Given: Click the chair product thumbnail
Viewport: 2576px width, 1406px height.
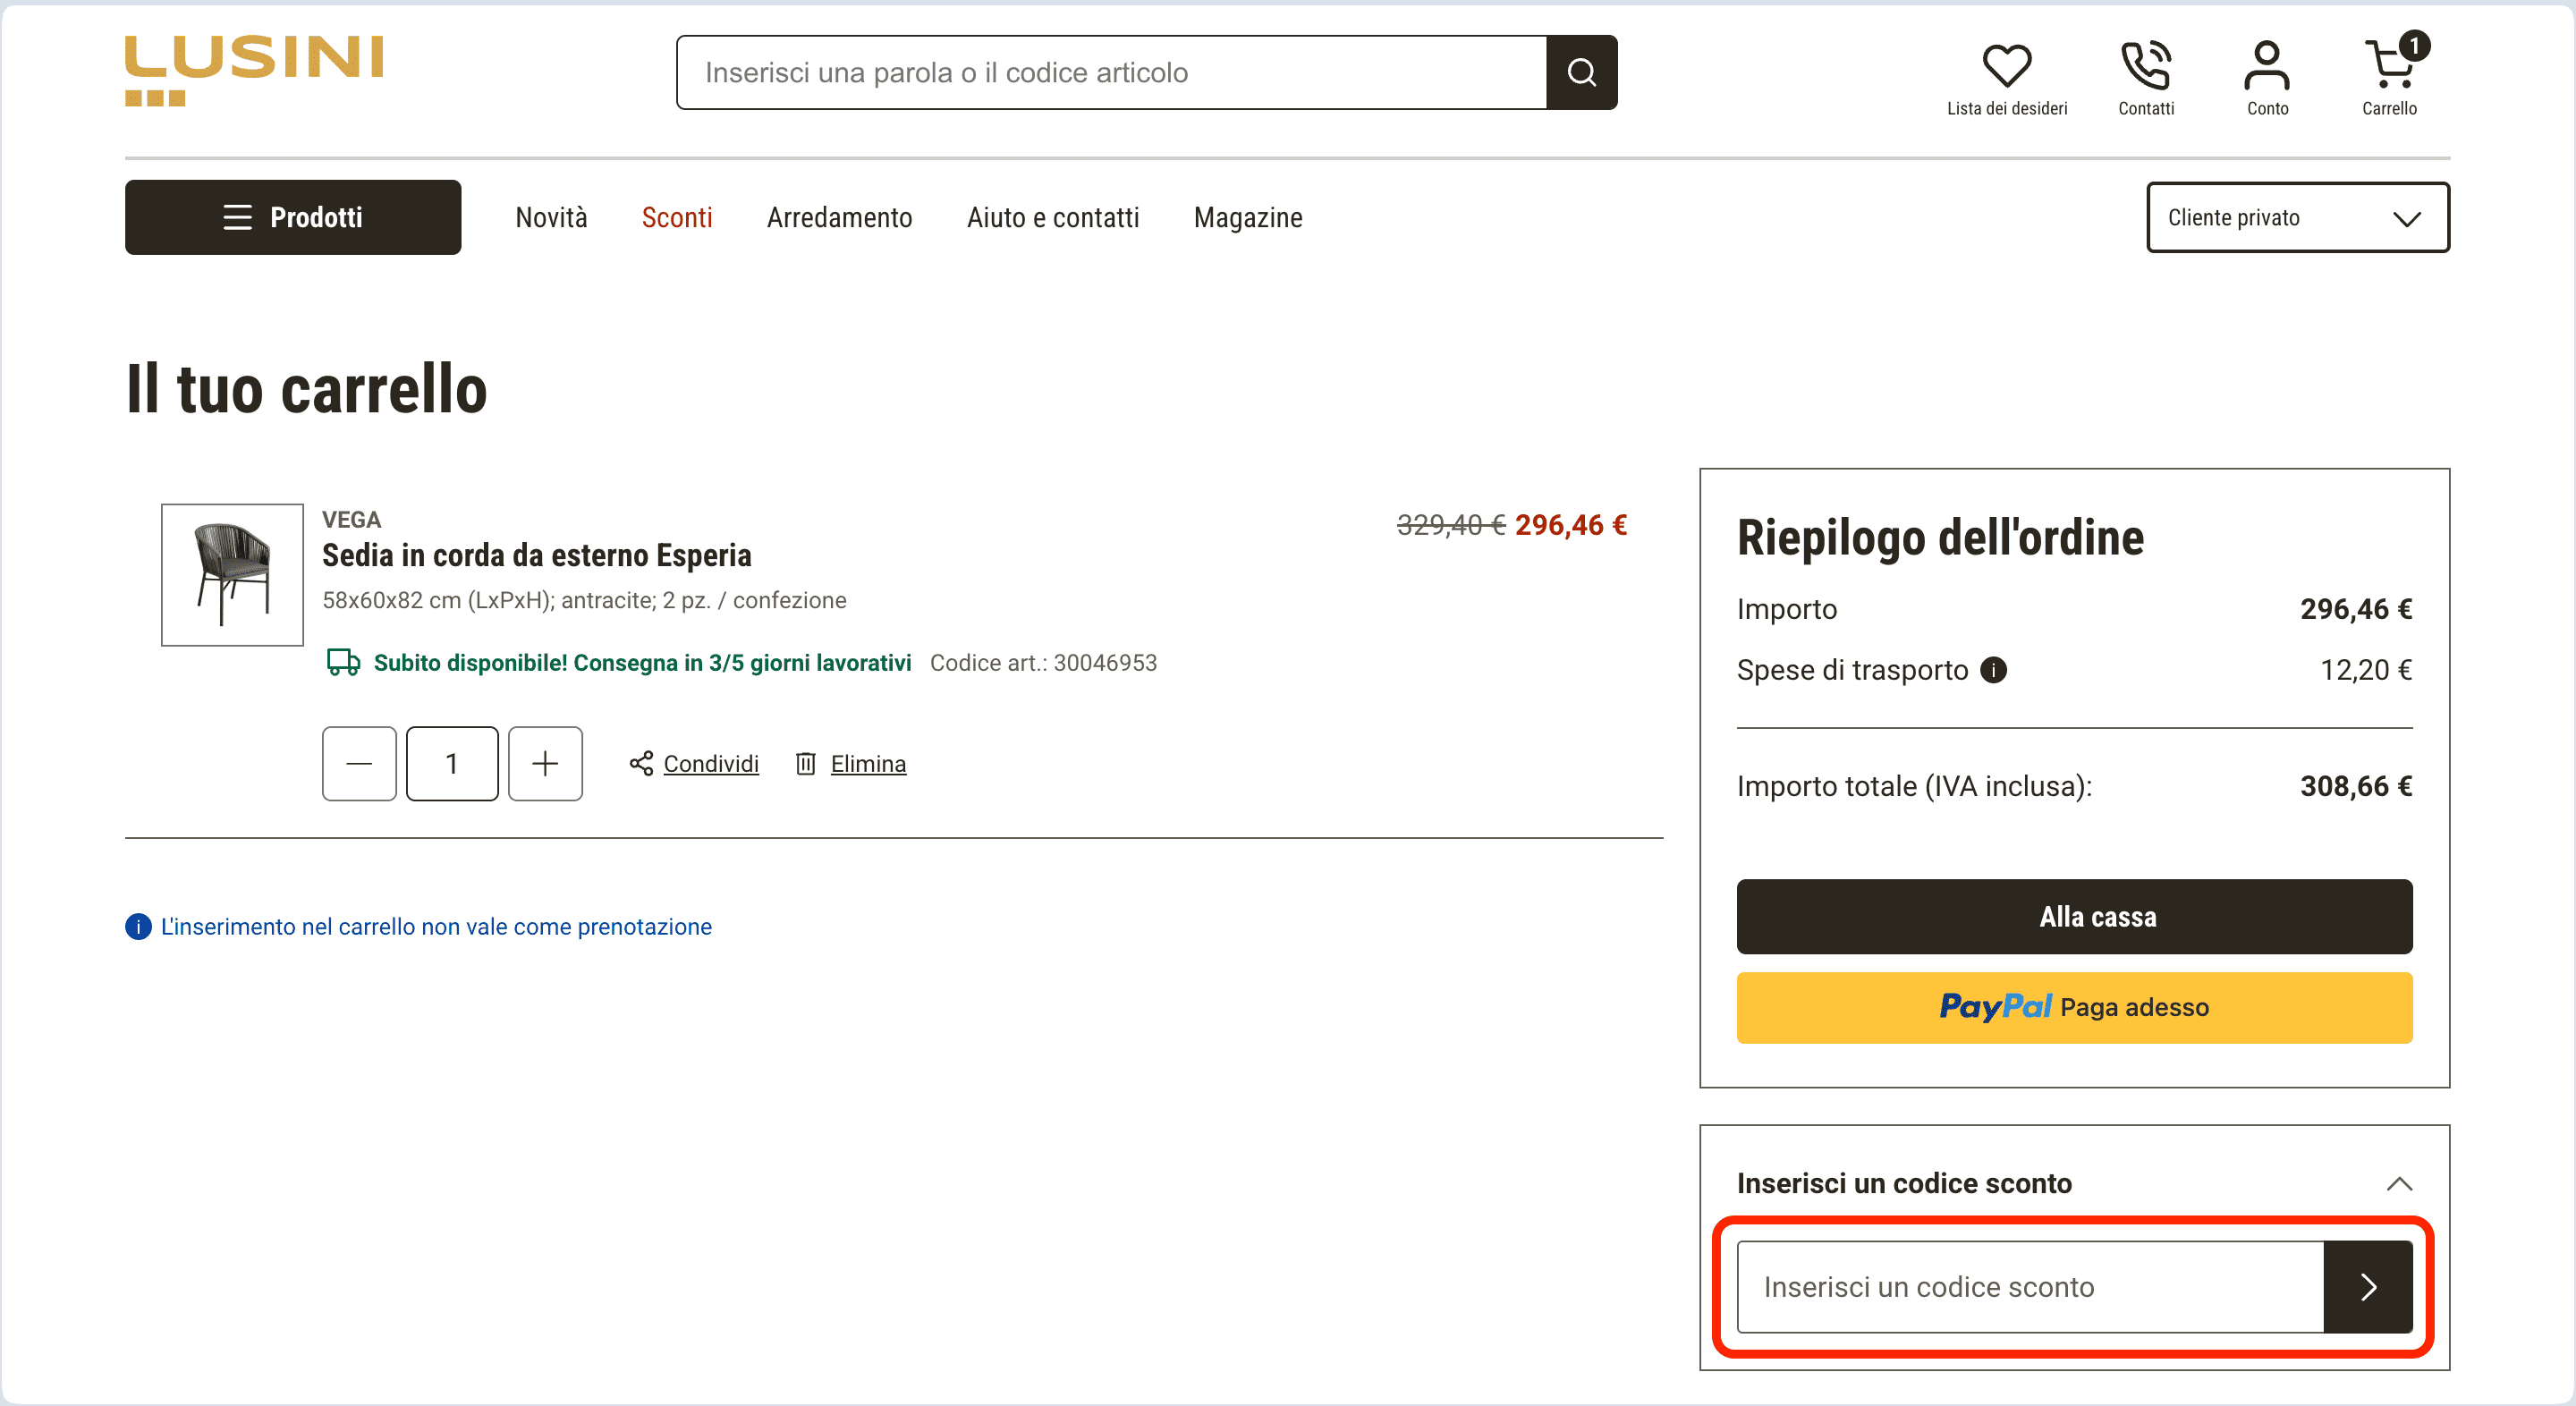Looking at the screenshot, I should point(232,575).
